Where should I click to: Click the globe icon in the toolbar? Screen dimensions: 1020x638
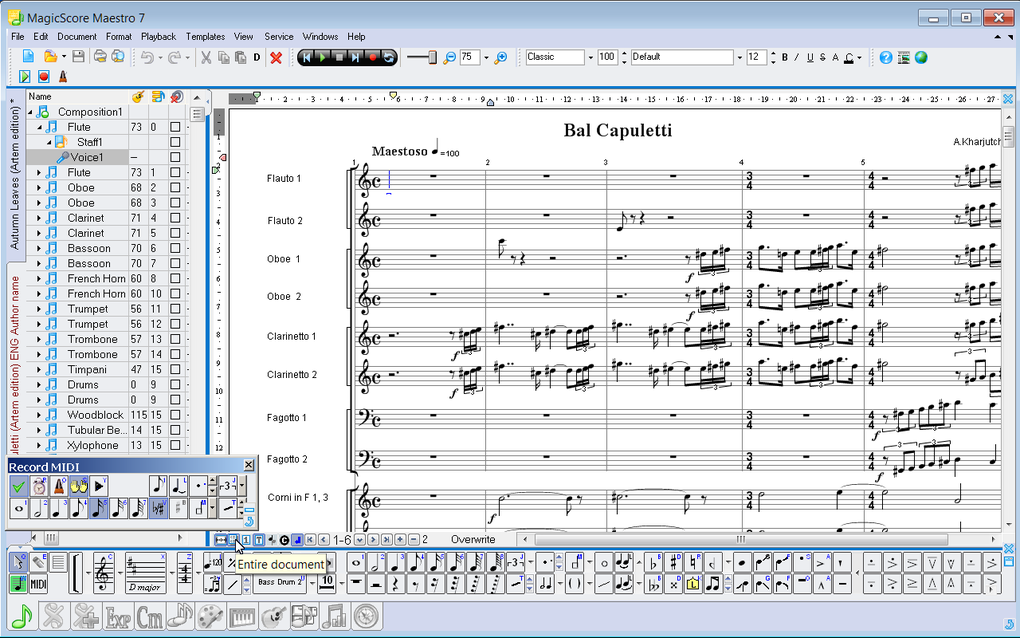(x=921, y=57)
